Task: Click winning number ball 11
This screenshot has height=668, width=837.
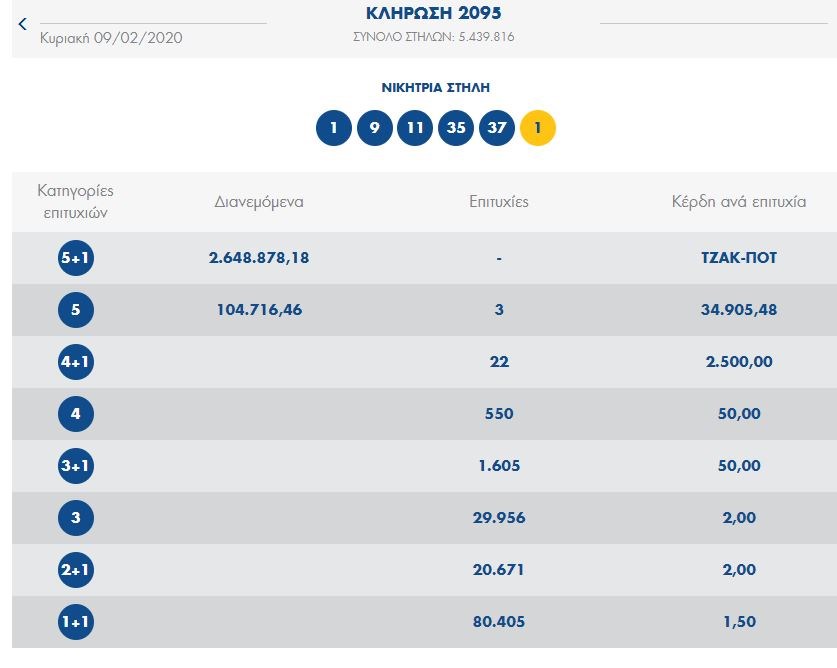Action: point(415,128)
